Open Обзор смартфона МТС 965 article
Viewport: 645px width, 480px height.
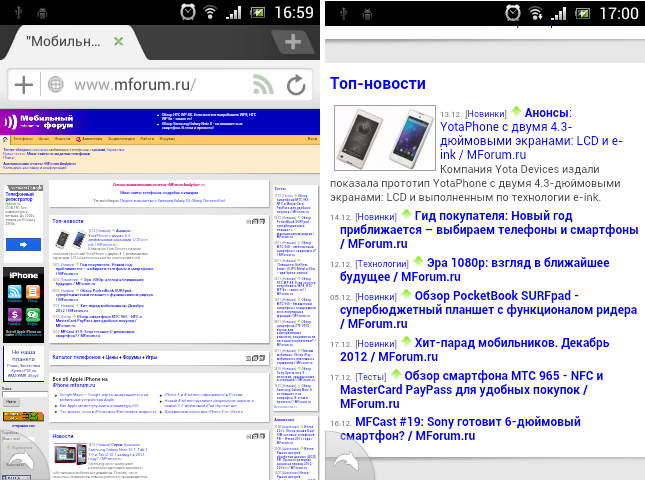(472, 389)
